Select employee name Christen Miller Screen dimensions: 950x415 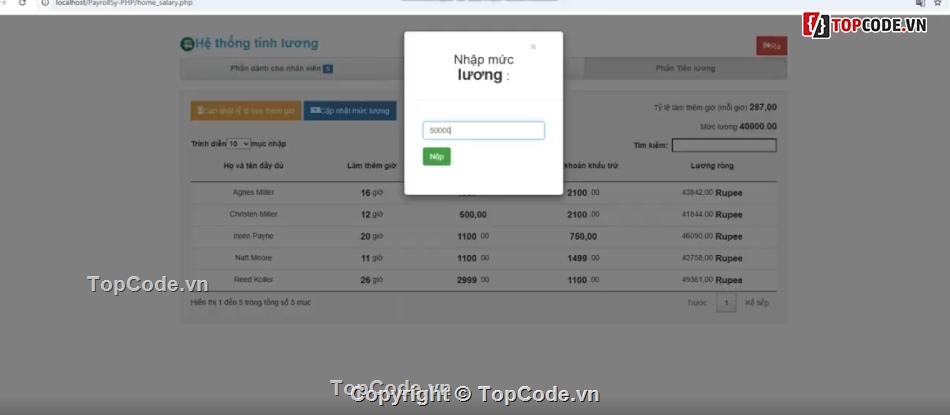(x=253, y=214)
